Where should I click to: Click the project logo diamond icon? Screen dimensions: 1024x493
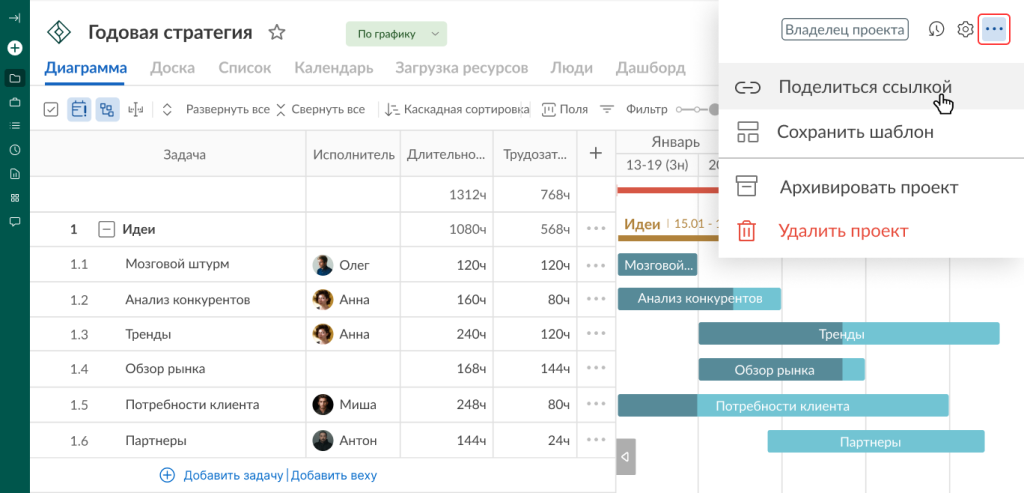point(59,32)
